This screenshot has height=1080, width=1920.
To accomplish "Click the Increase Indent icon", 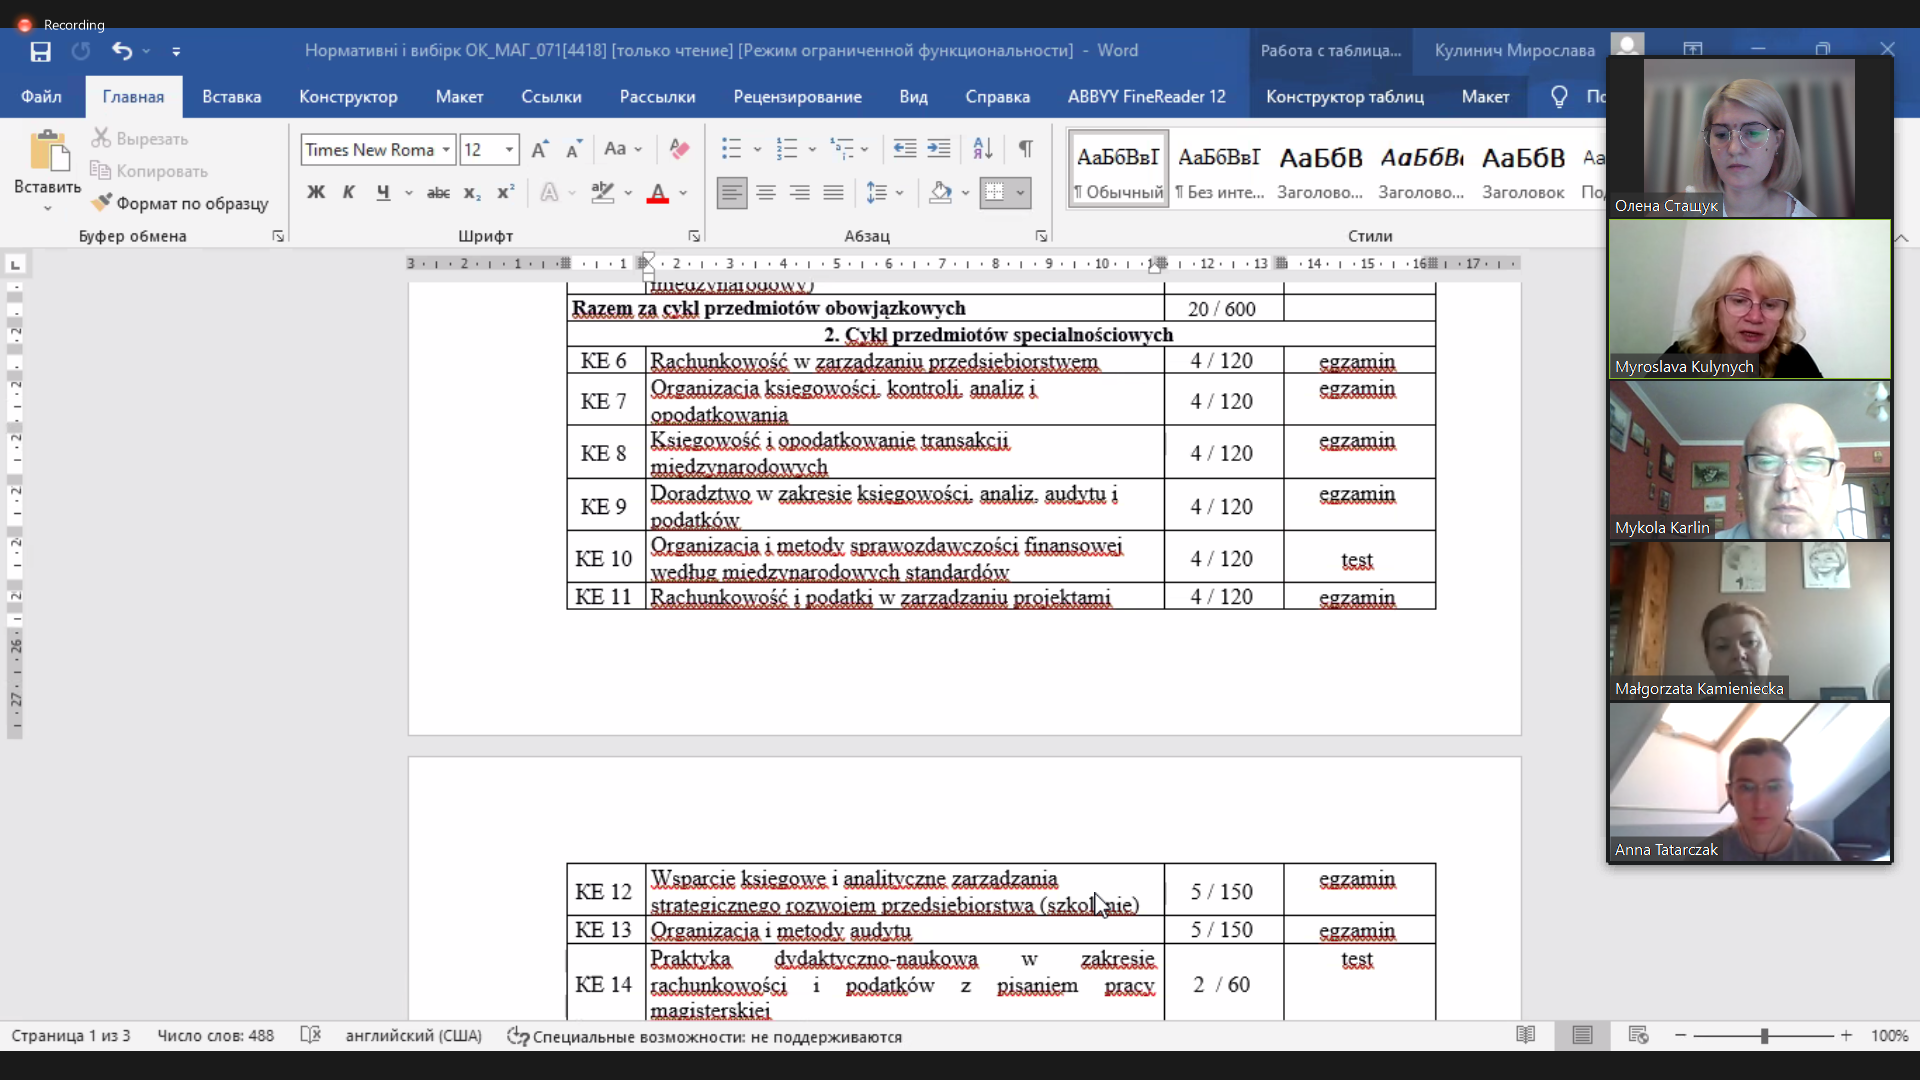I will click(939, 149).
